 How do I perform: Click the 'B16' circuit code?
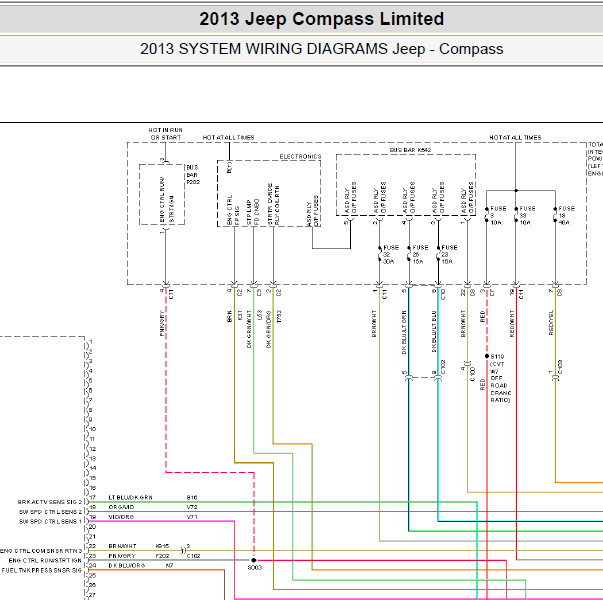[x=192, y=497]
